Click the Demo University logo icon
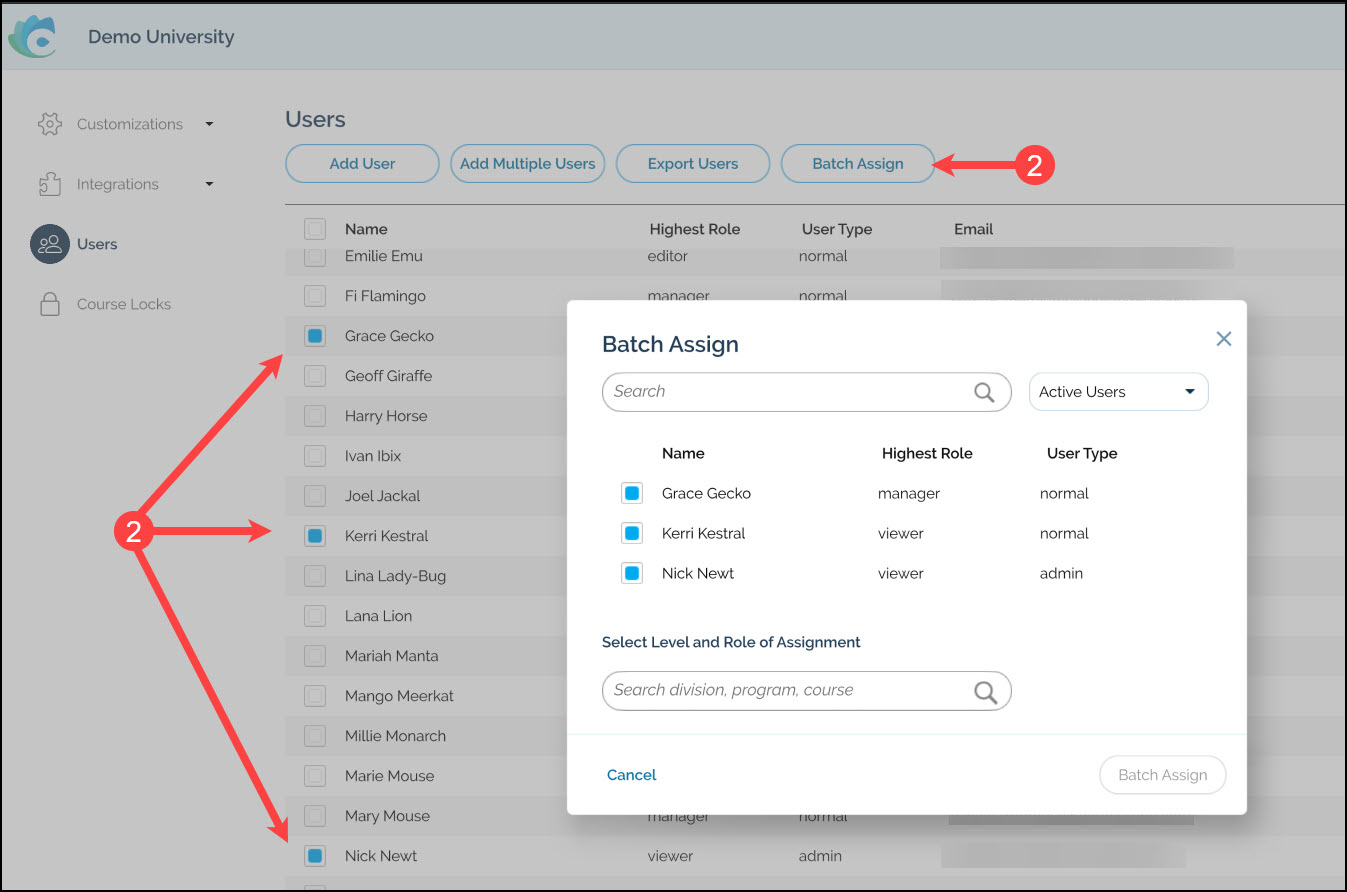 tap(36, 37)
